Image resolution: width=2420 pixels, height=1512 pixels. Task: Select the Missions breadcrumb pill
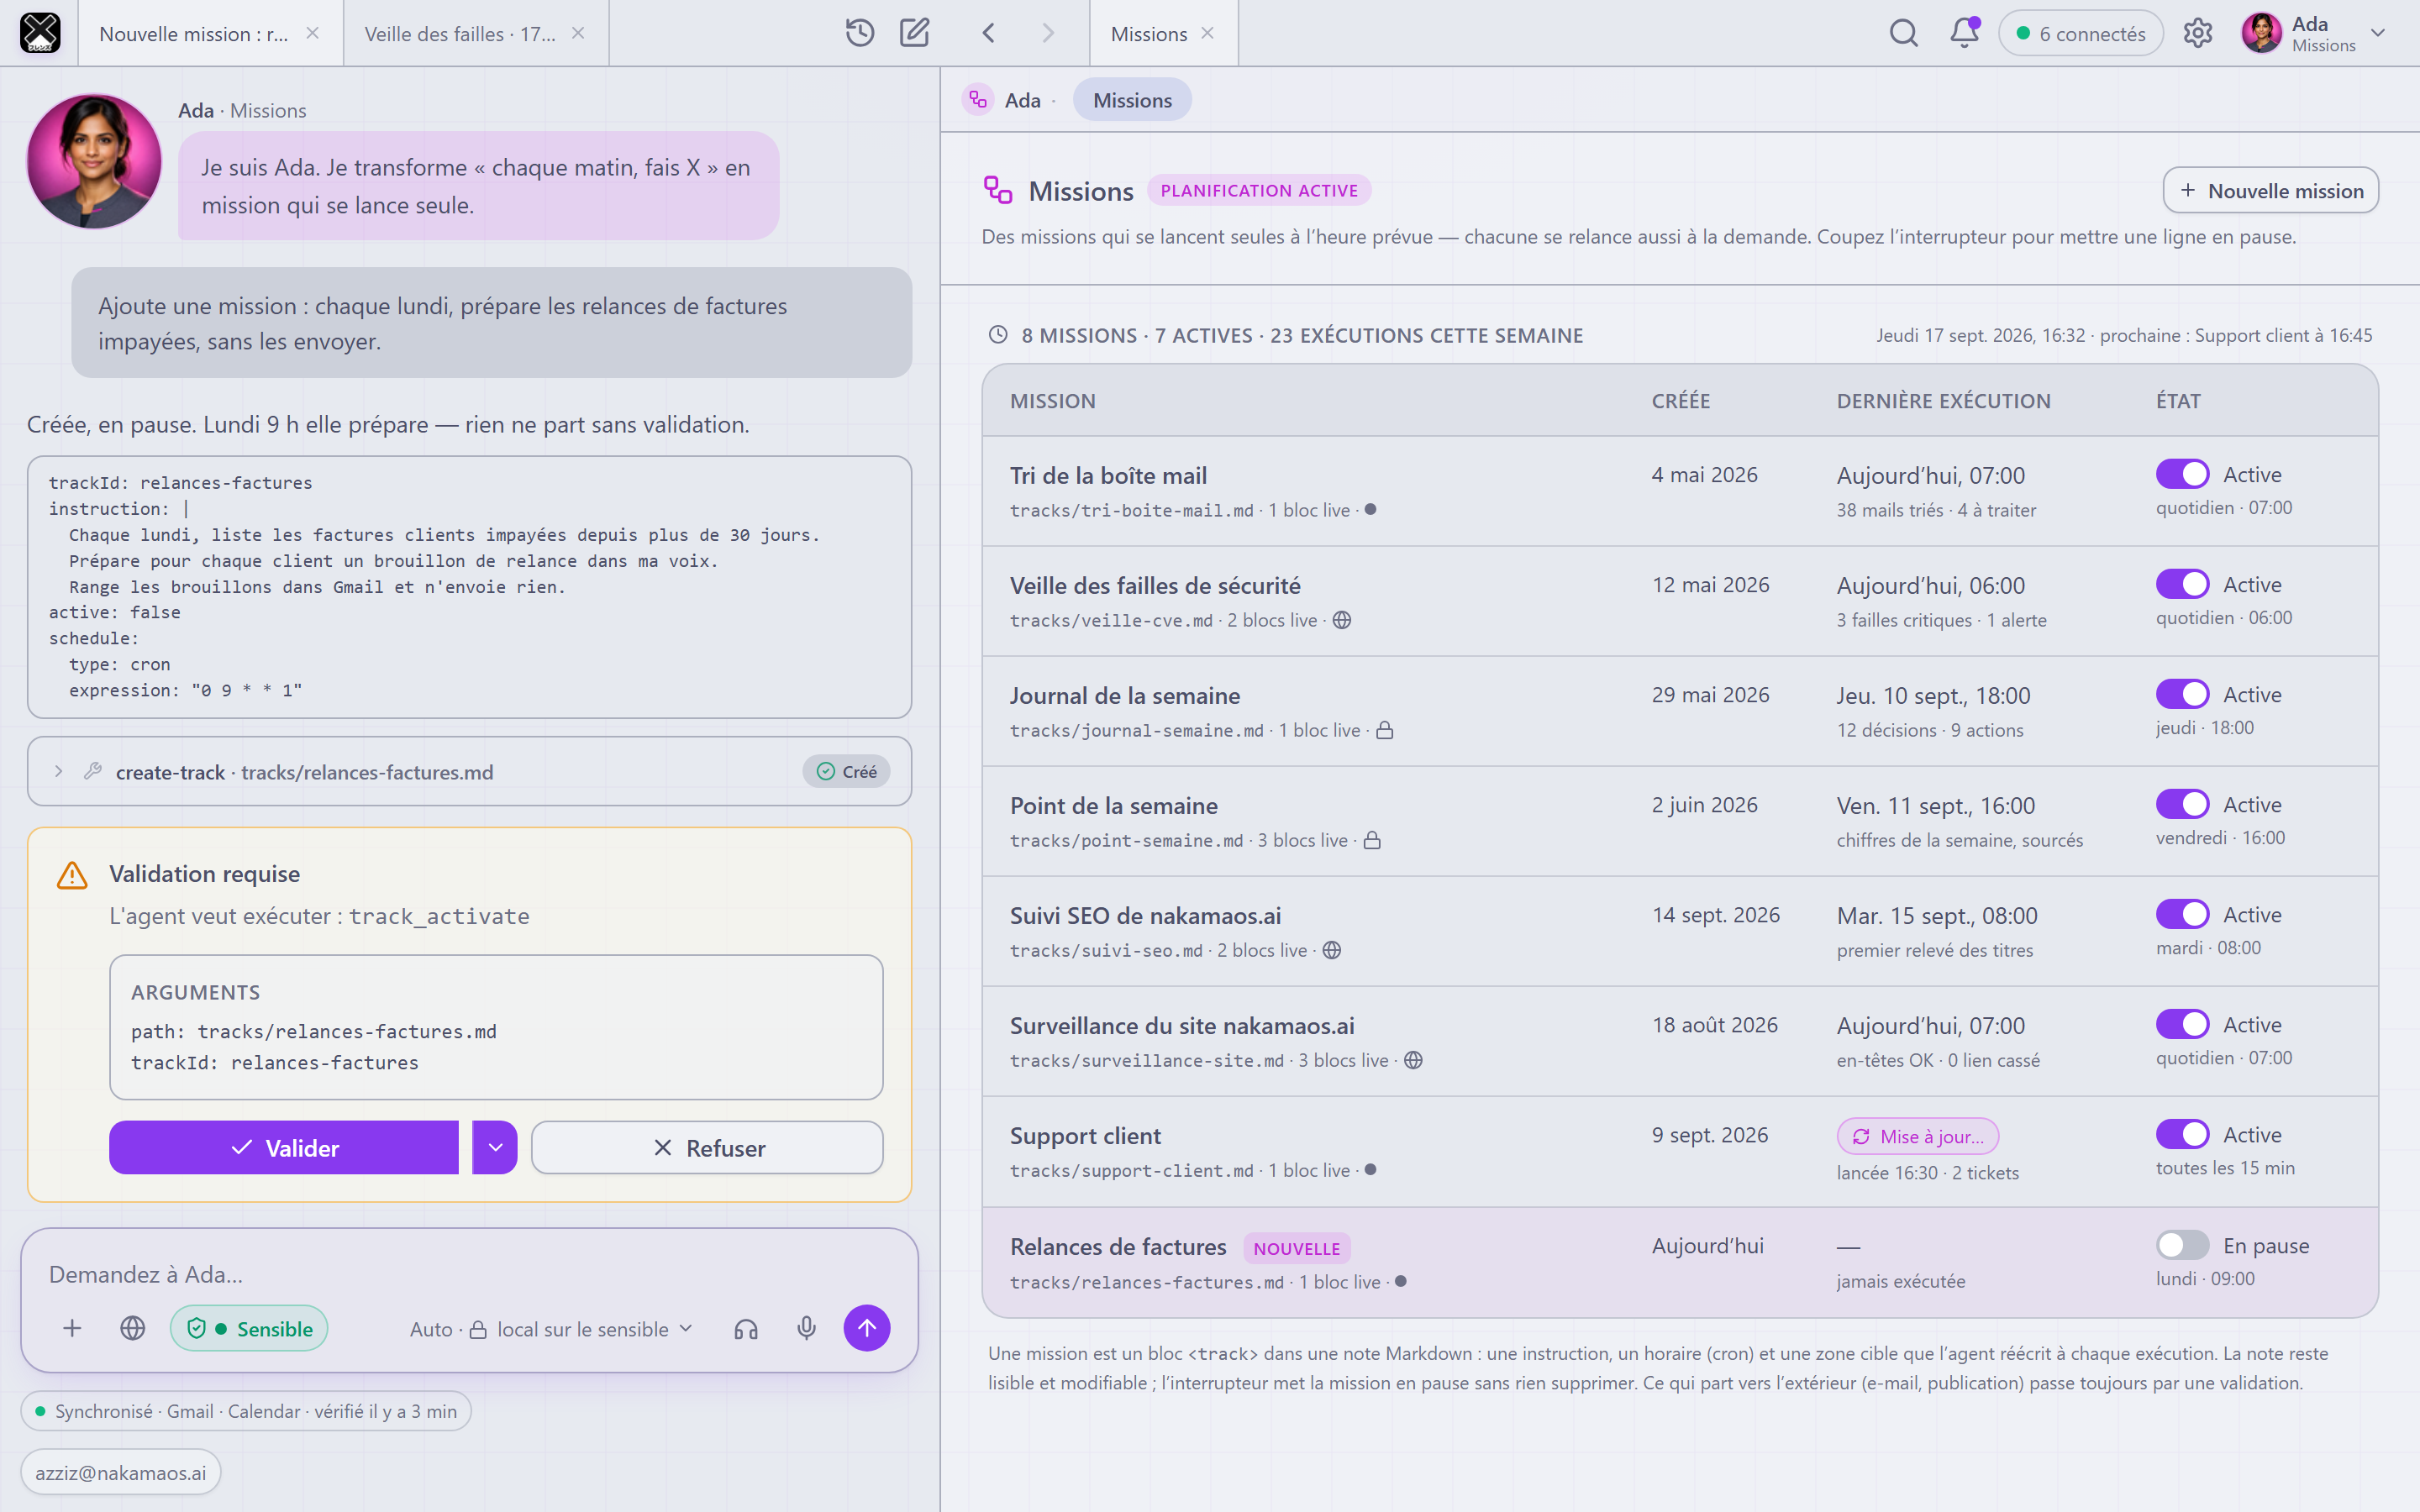tap(1132, 100)
